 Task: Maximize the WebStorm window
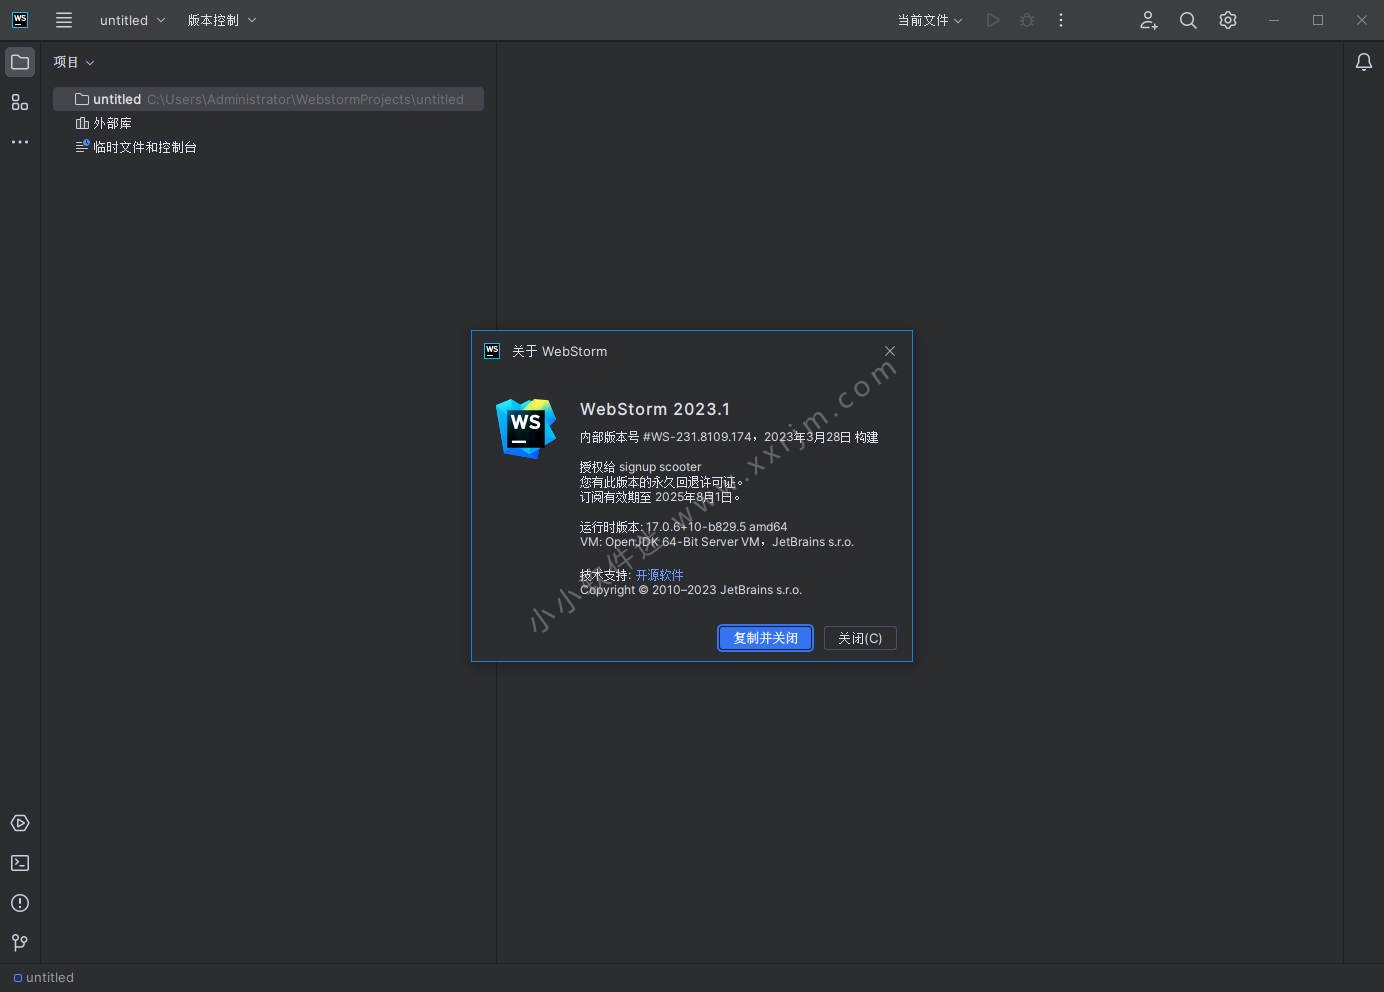(1318, 20)
